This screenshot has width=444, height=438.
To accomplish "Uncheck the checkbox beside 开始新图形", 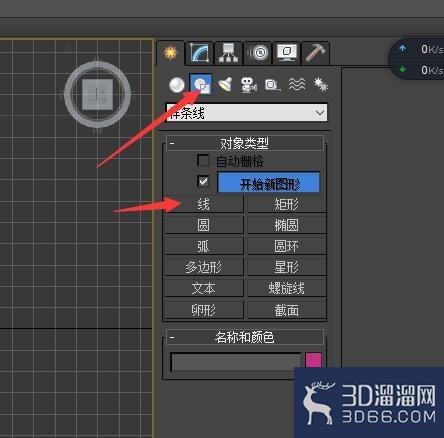I will coord(203,182).
